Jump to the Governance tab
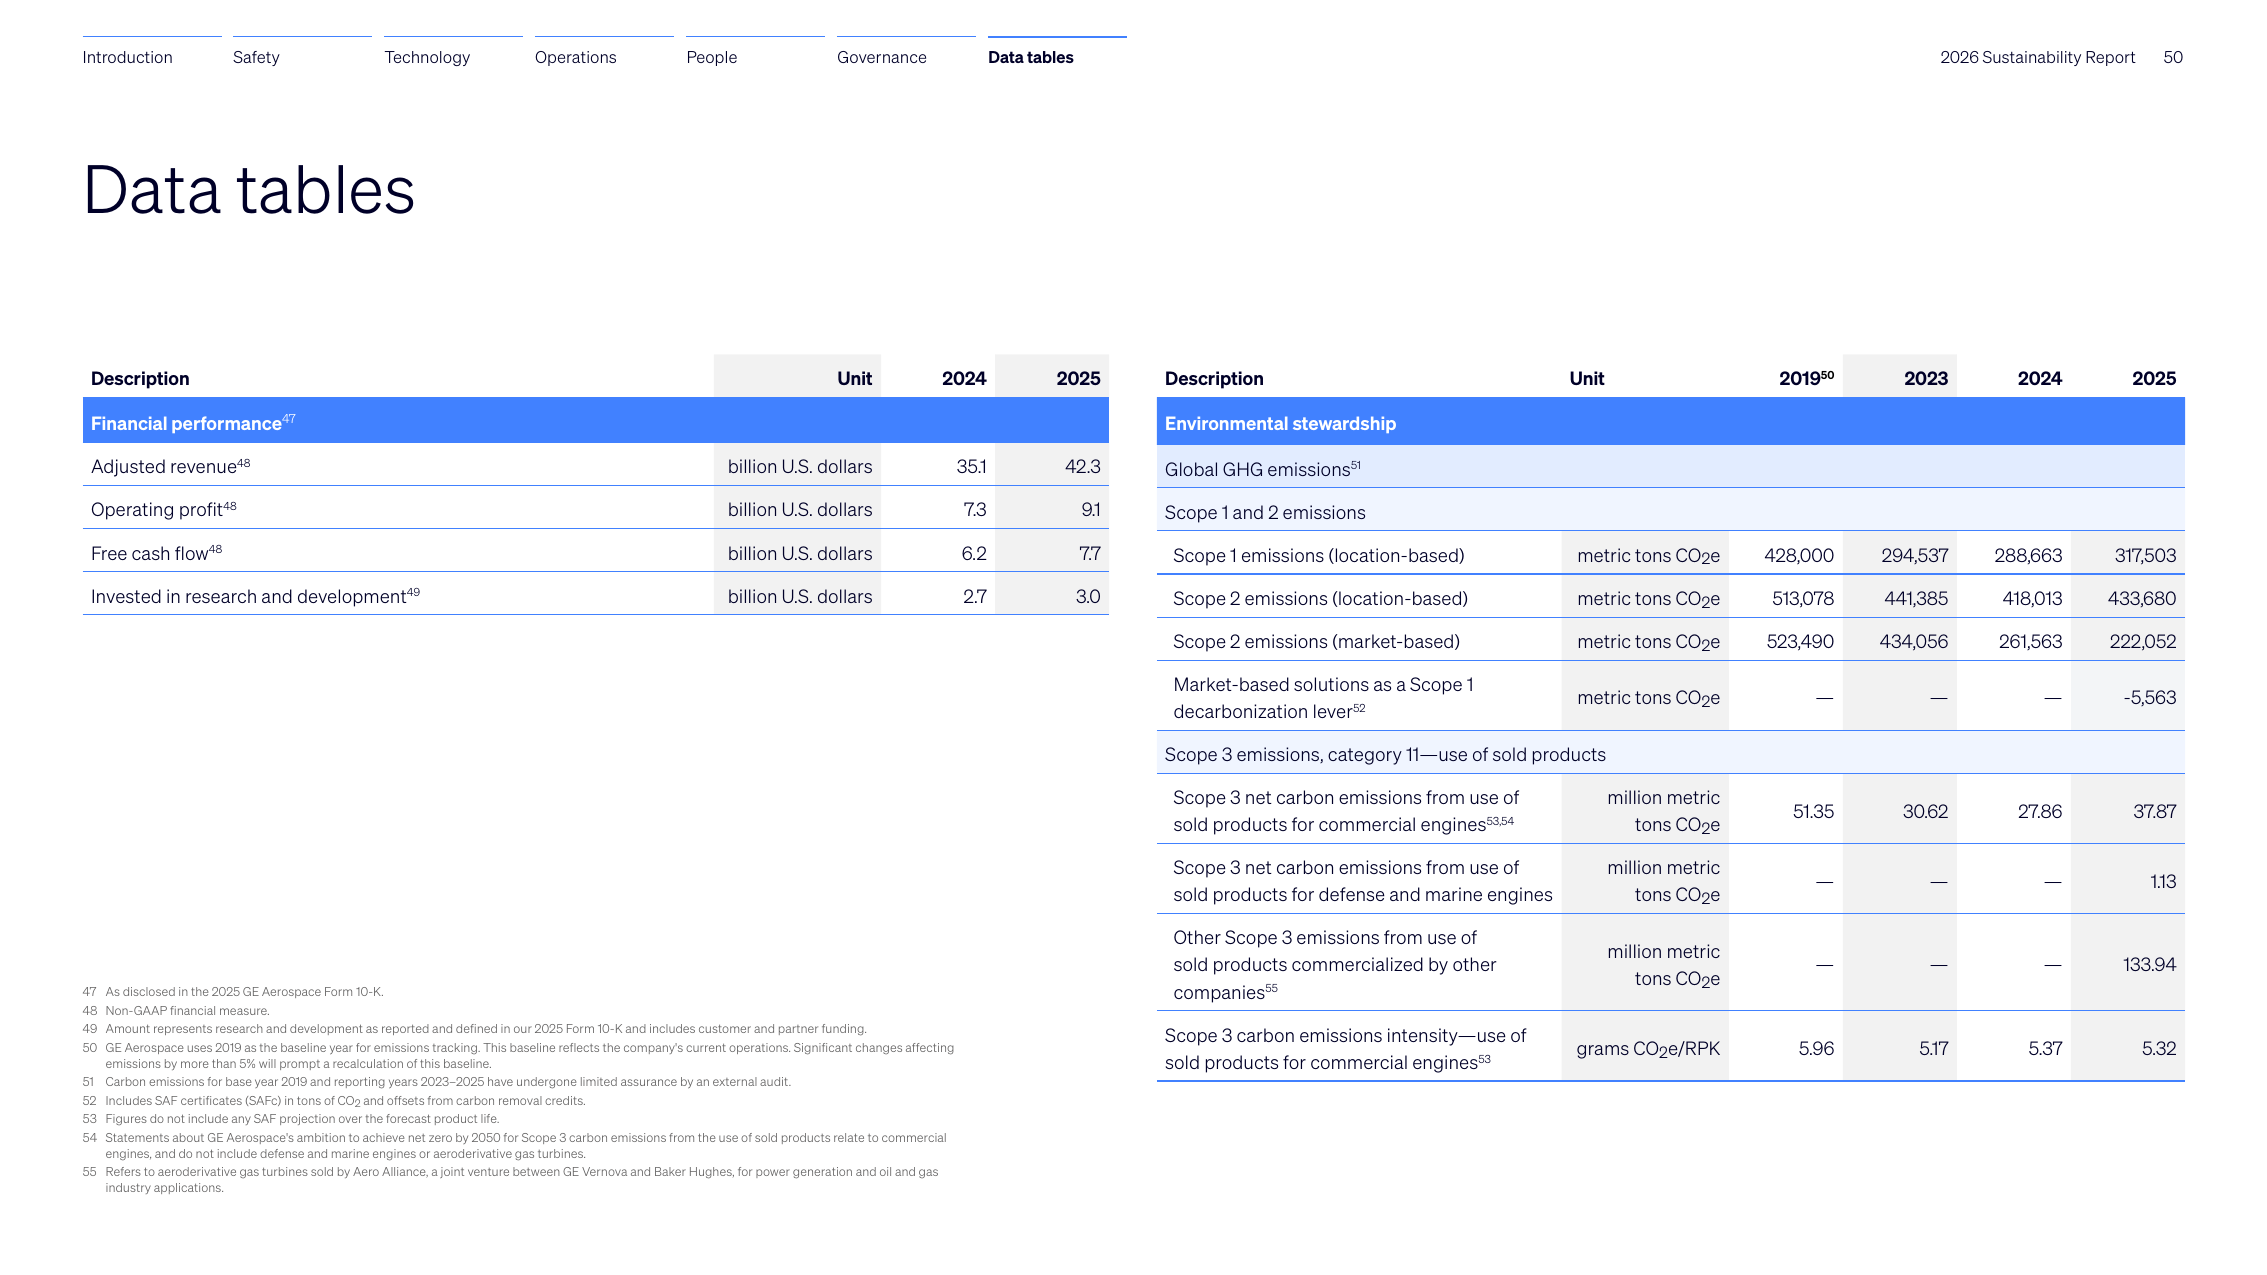This screenshot has height=1275, width=2267. [x=881, y=57]
